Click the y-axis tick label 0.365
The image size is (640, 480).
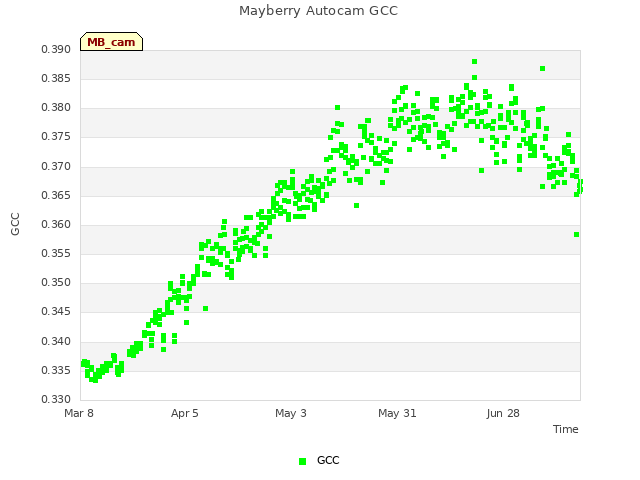[x=56, y=196]
